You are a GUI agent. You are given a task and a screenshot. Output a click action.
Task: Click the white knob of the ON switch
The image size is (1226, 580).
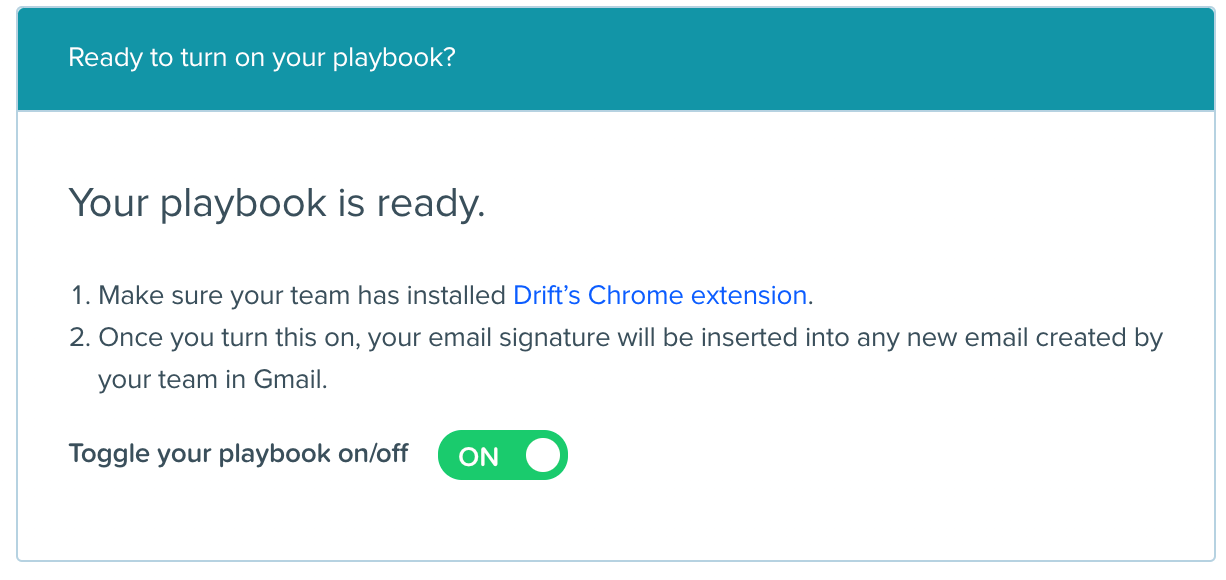[x=543, y=455]
